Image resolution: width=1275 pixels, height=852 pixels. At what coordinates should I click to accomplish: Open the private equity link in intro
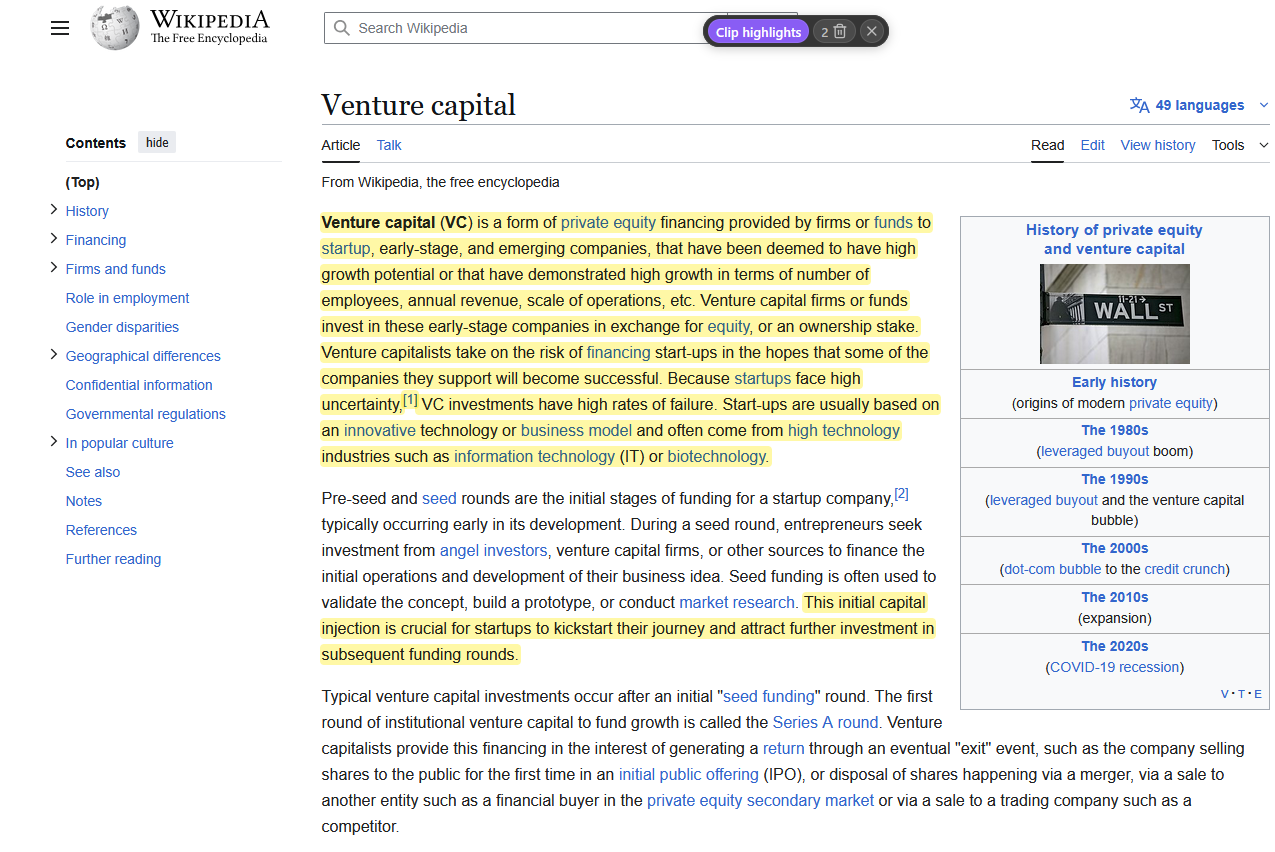(x=608, y=222)
